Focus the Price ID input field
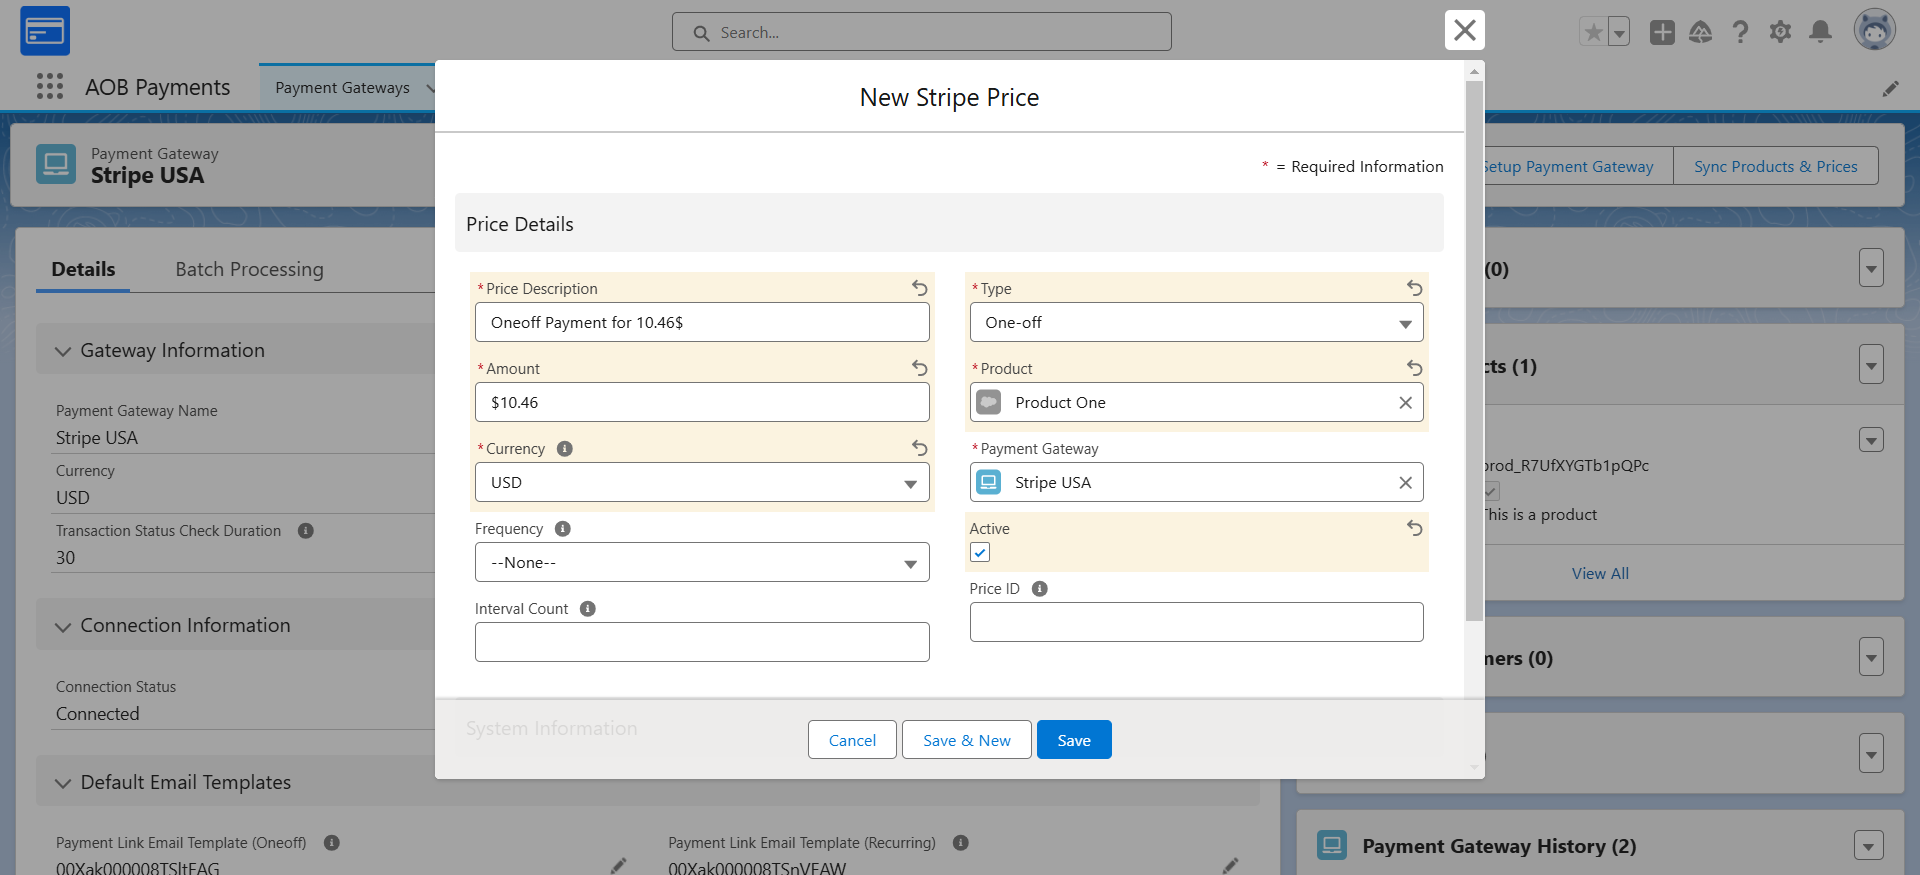The width and height of the screenshot is (1920, 875). [x=1196, y=622]
